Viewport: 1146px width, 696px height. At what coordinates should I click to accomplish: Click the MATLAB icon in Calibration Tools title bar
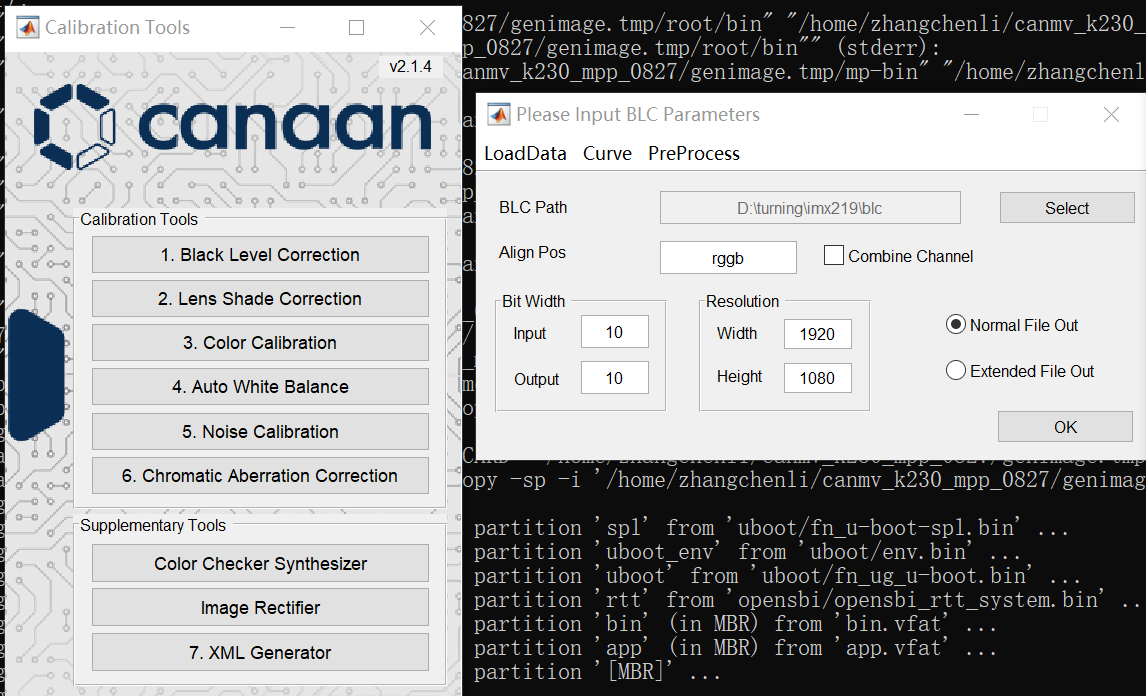[x=28, y=28]
